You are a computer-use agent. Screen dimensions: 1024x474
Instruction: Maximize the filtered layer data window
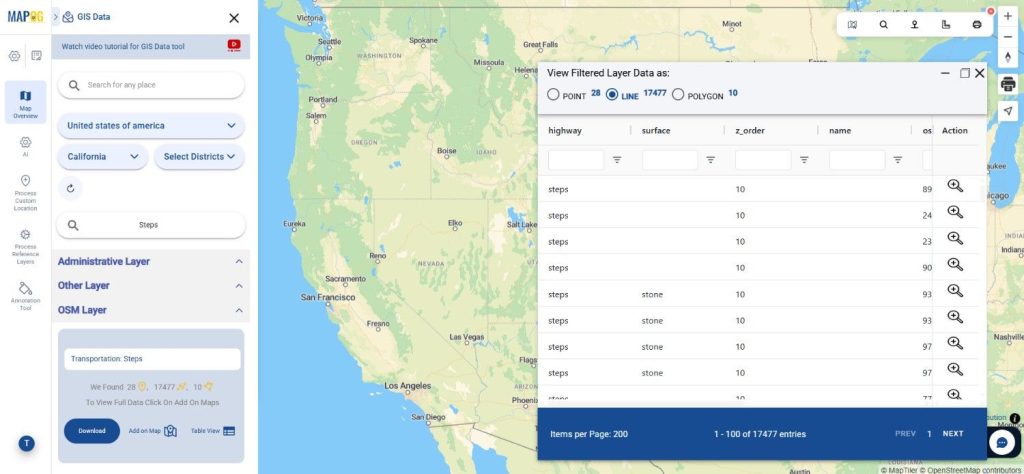tap(964, 73)
